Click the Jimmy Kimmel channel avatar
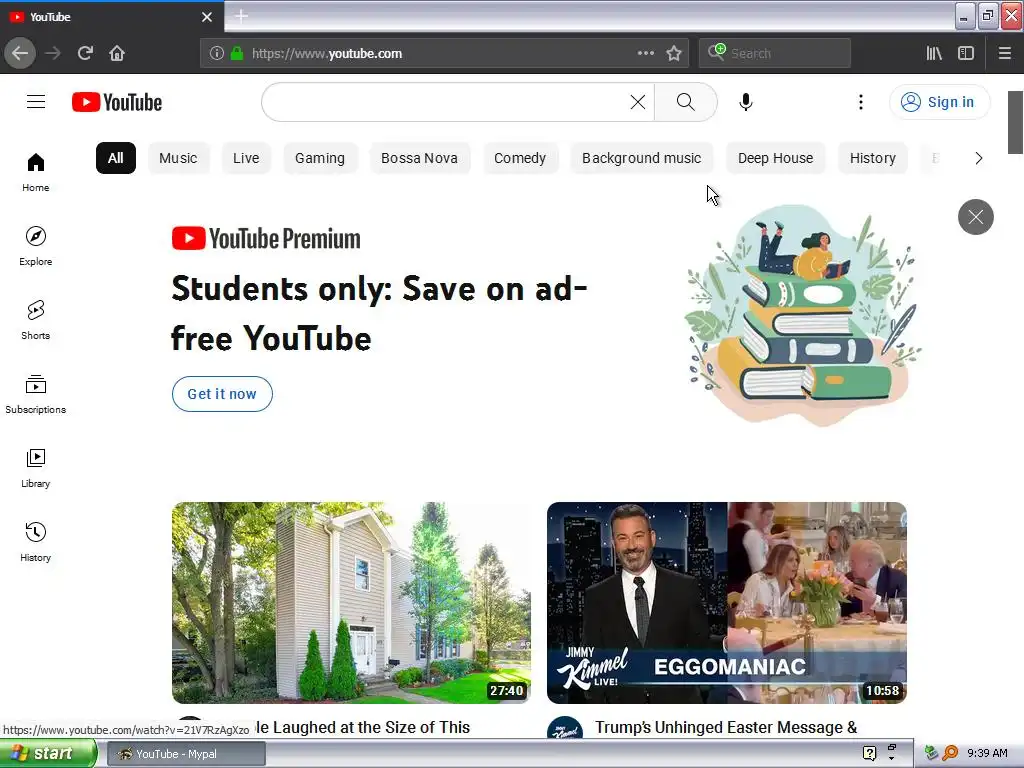Viewport: 1024px width, 768px height. pos(565,728)
